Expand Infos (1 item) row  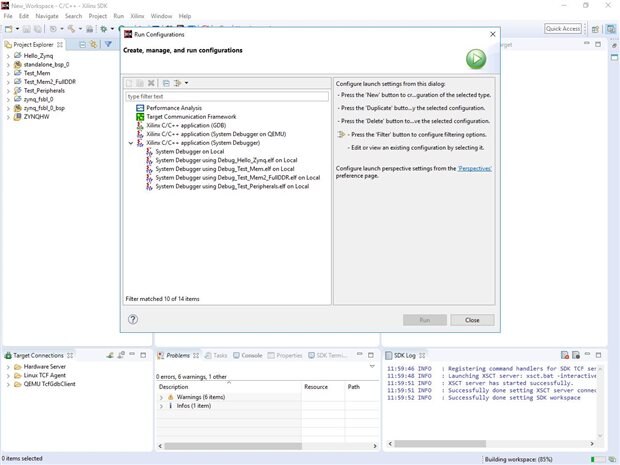pyautogui.click(x=161, y=406)
